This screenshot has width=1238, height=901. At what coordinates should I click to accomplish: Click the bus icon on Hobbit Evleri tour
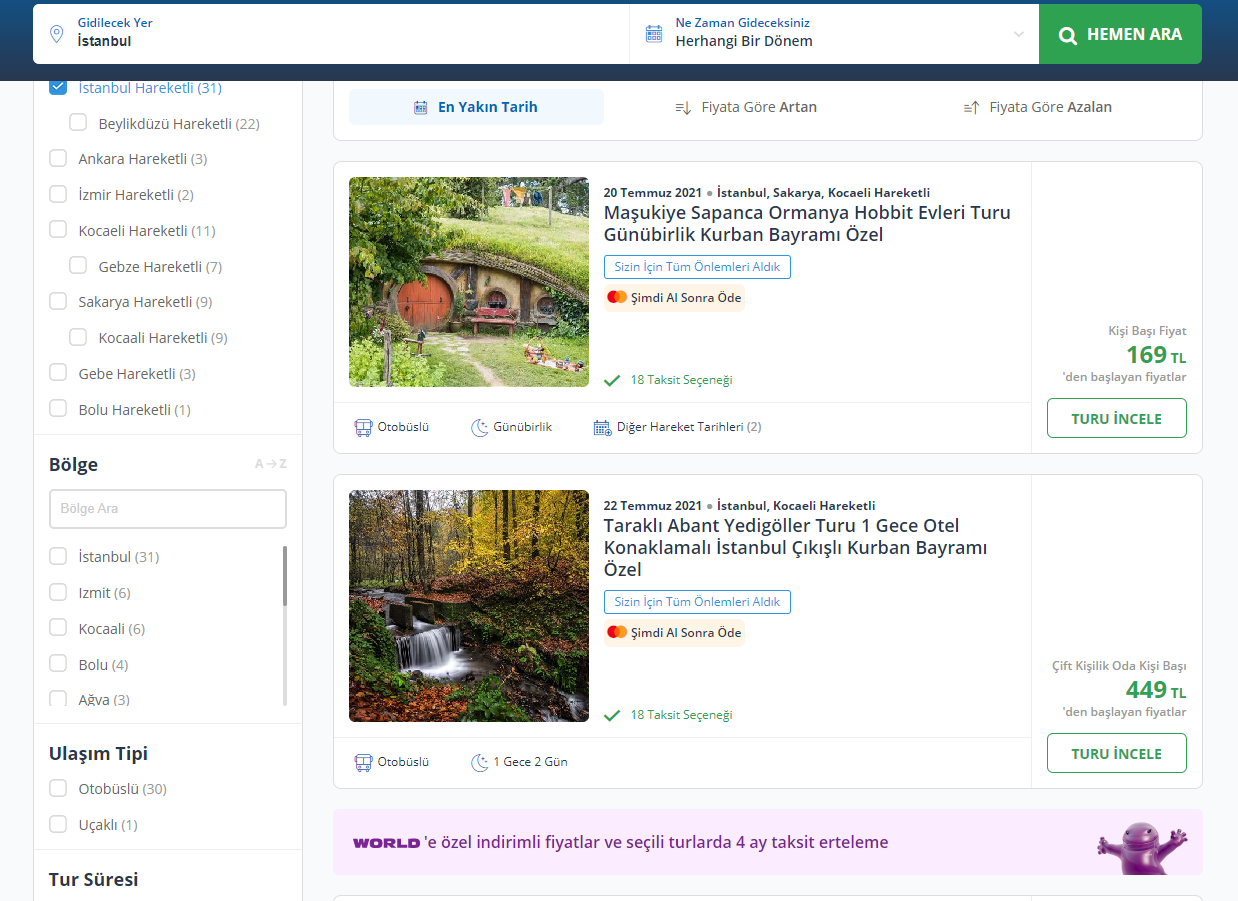(363, 427)
